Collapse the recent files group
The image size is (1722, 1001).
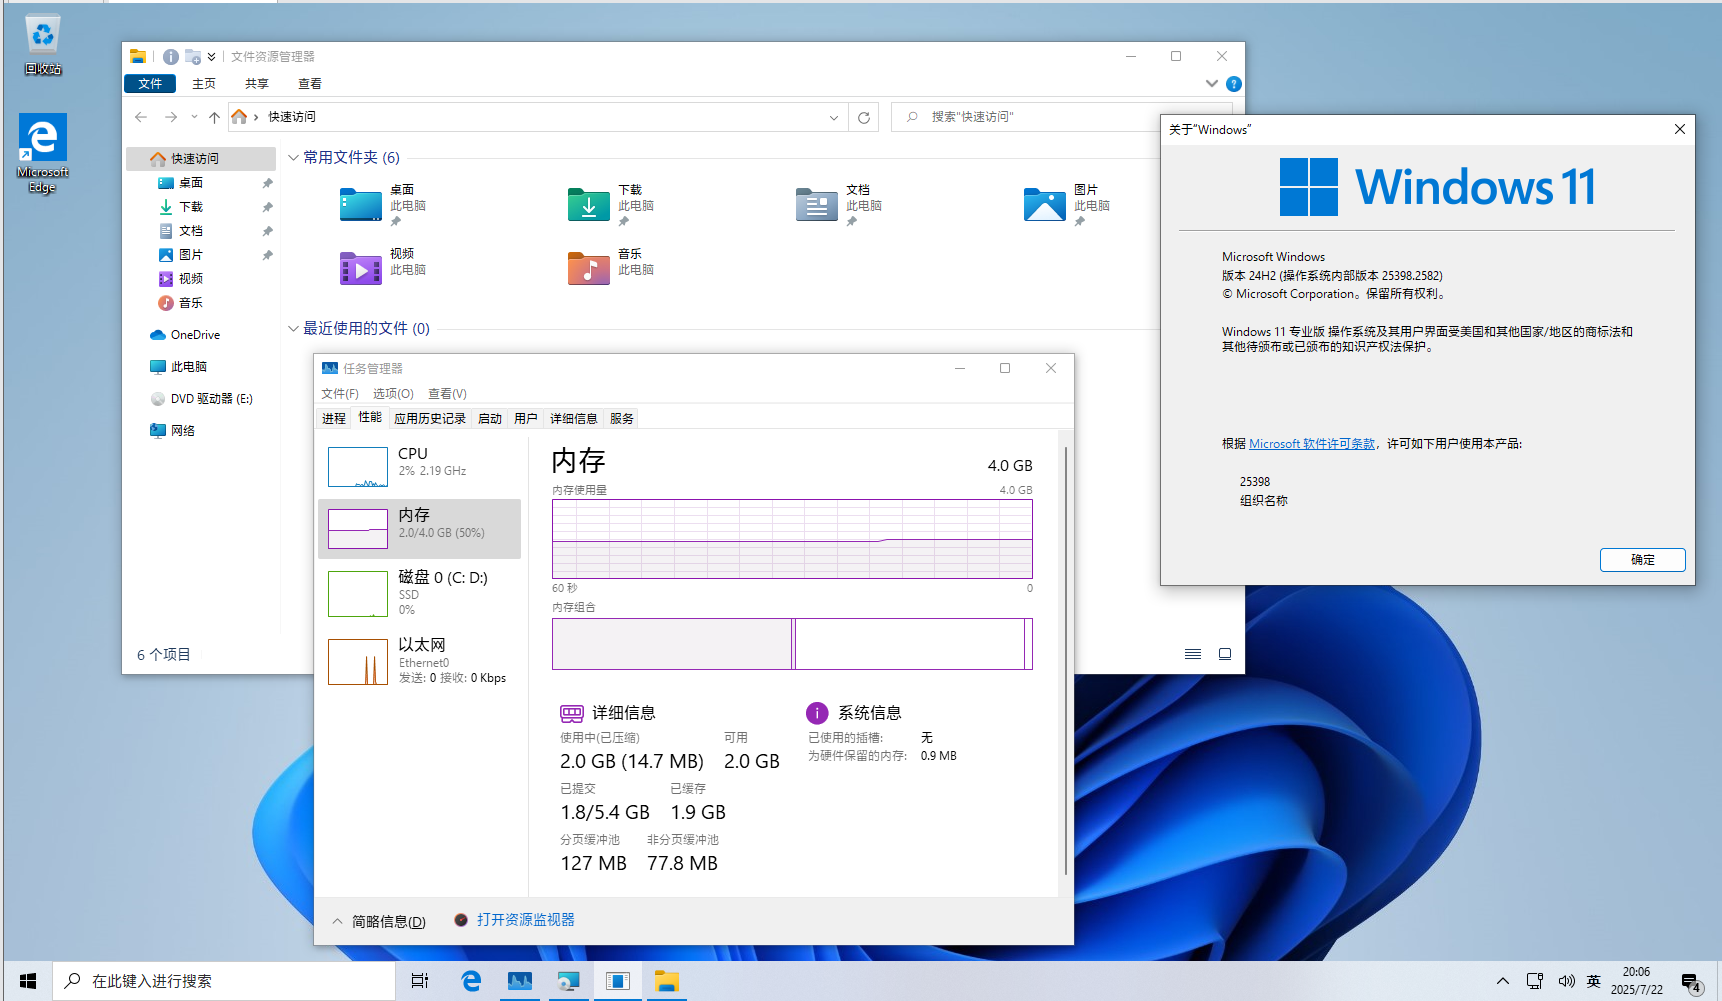pyautogui.click(x=293, y=329)
